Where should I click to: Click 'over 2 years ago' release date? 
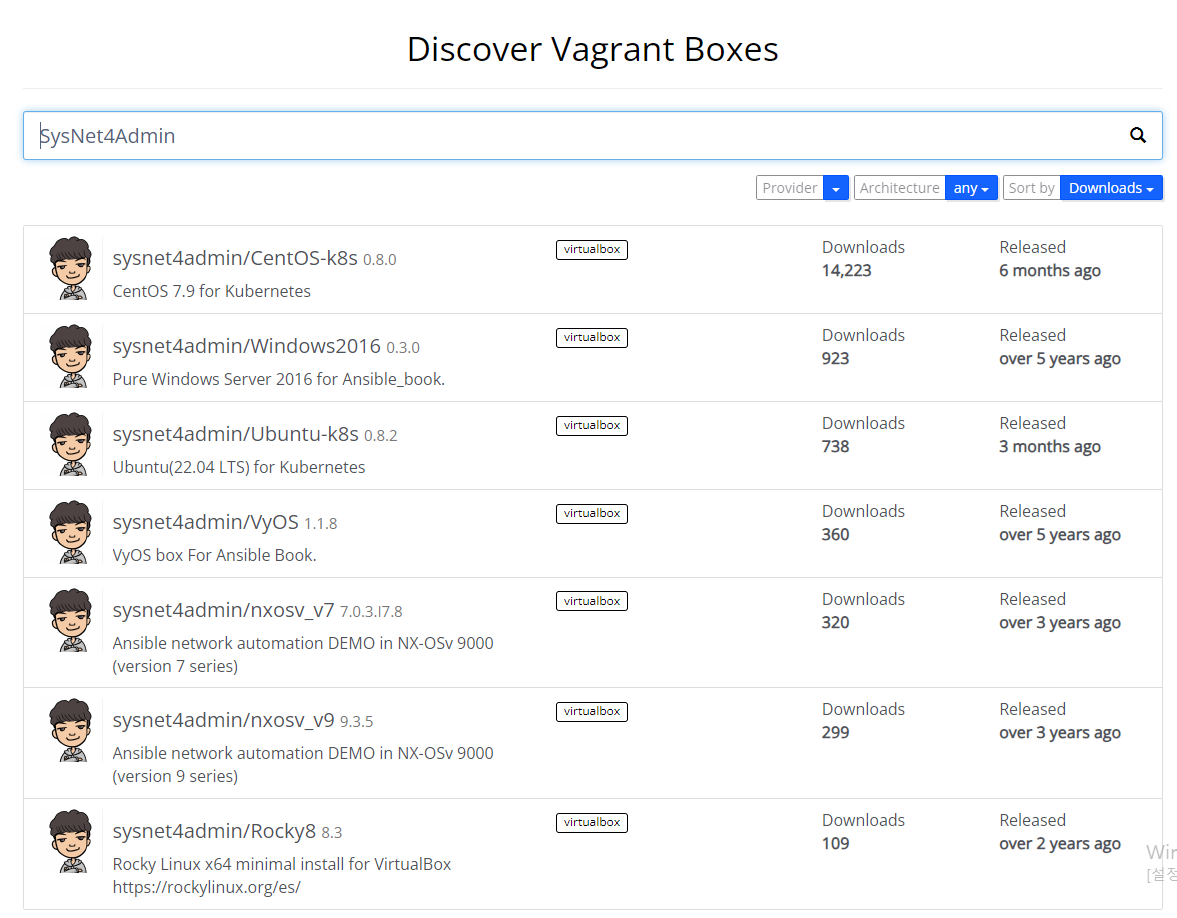[x=1060, y=844]
